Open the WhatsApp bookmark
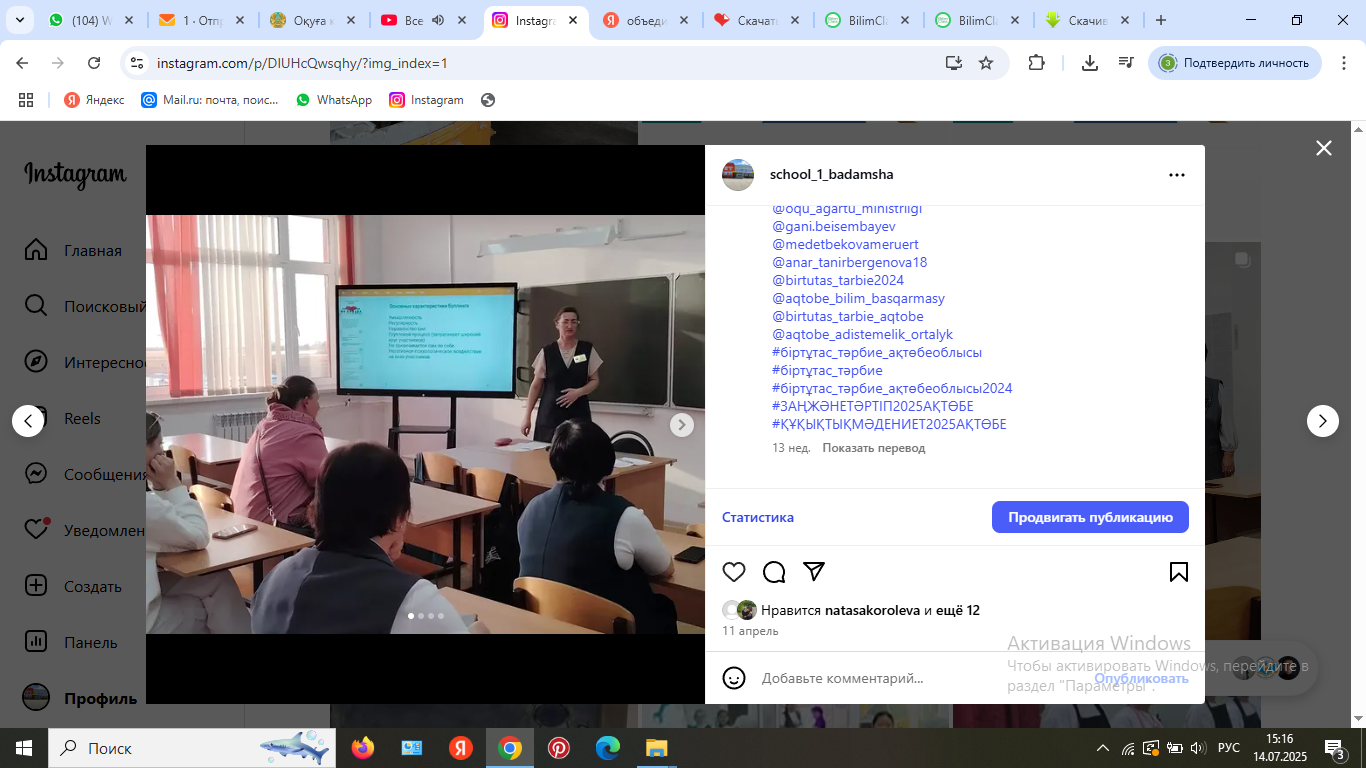The height and width of the screenshot is (768, 1366). [x=334, y=100]
